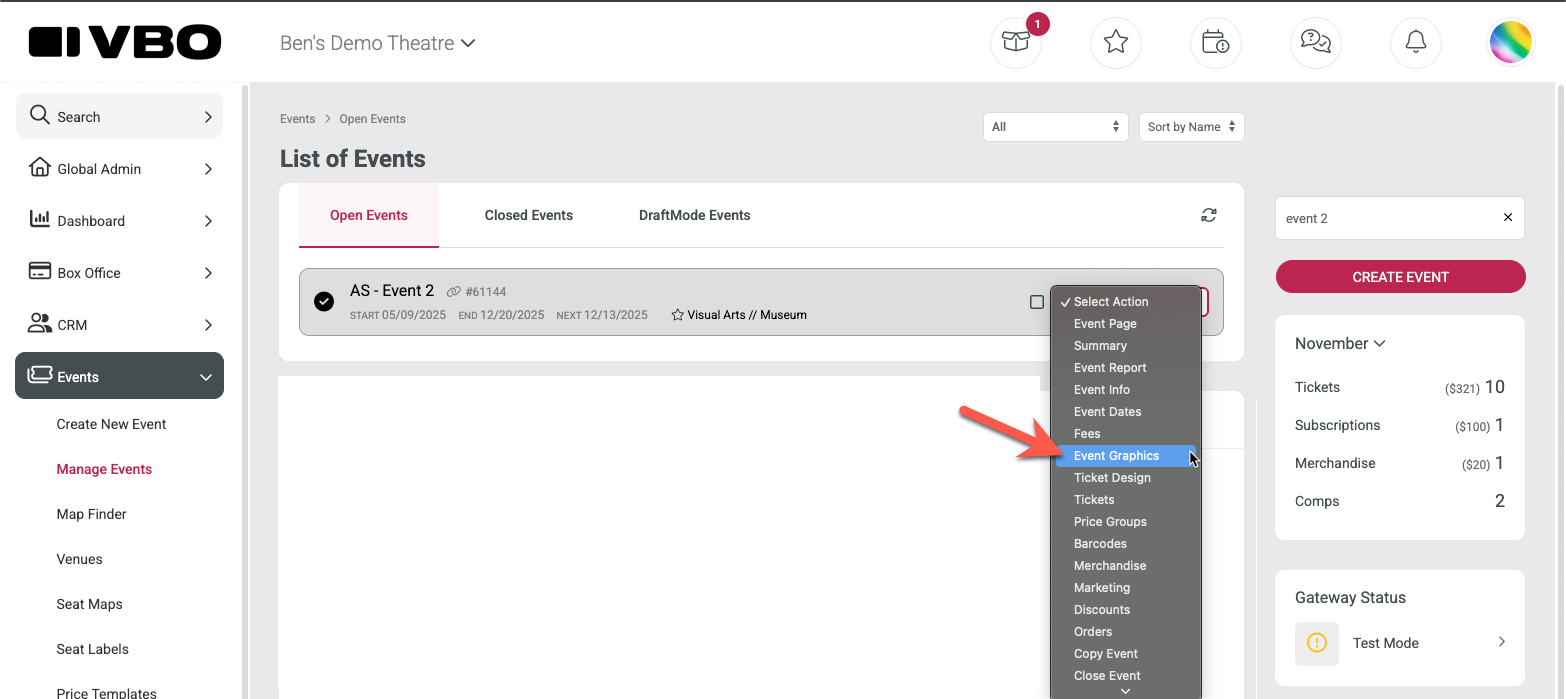This screenshot has height=699, width=1566.
Task: Click the IVBO logo
Action: pos(125,42)
